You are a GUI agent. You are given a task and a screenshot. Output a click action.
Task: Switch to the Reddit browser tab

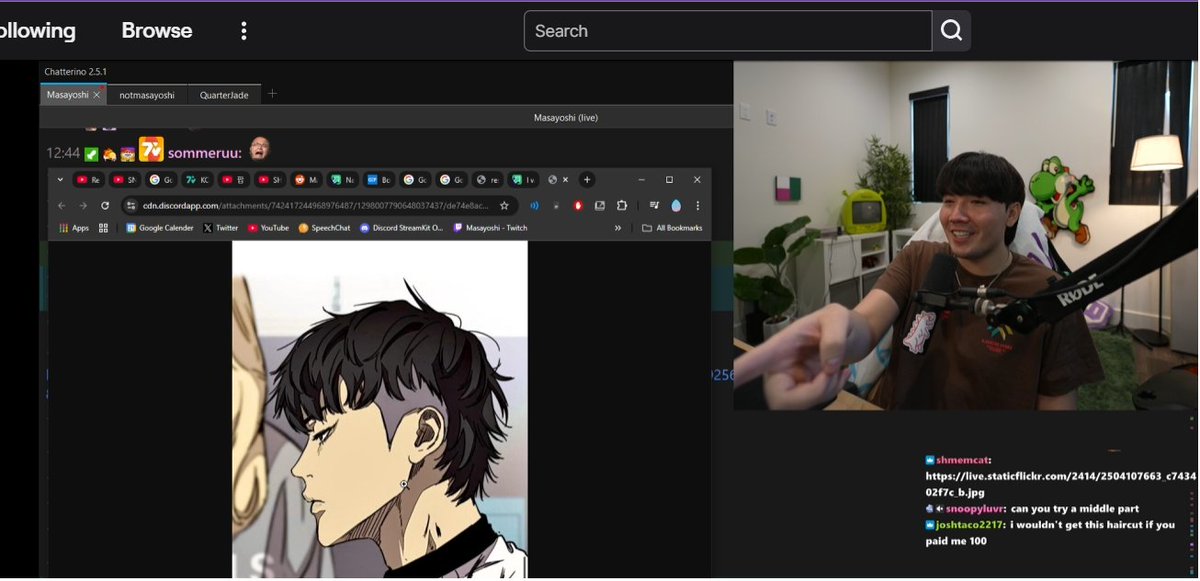pos(305,180)
